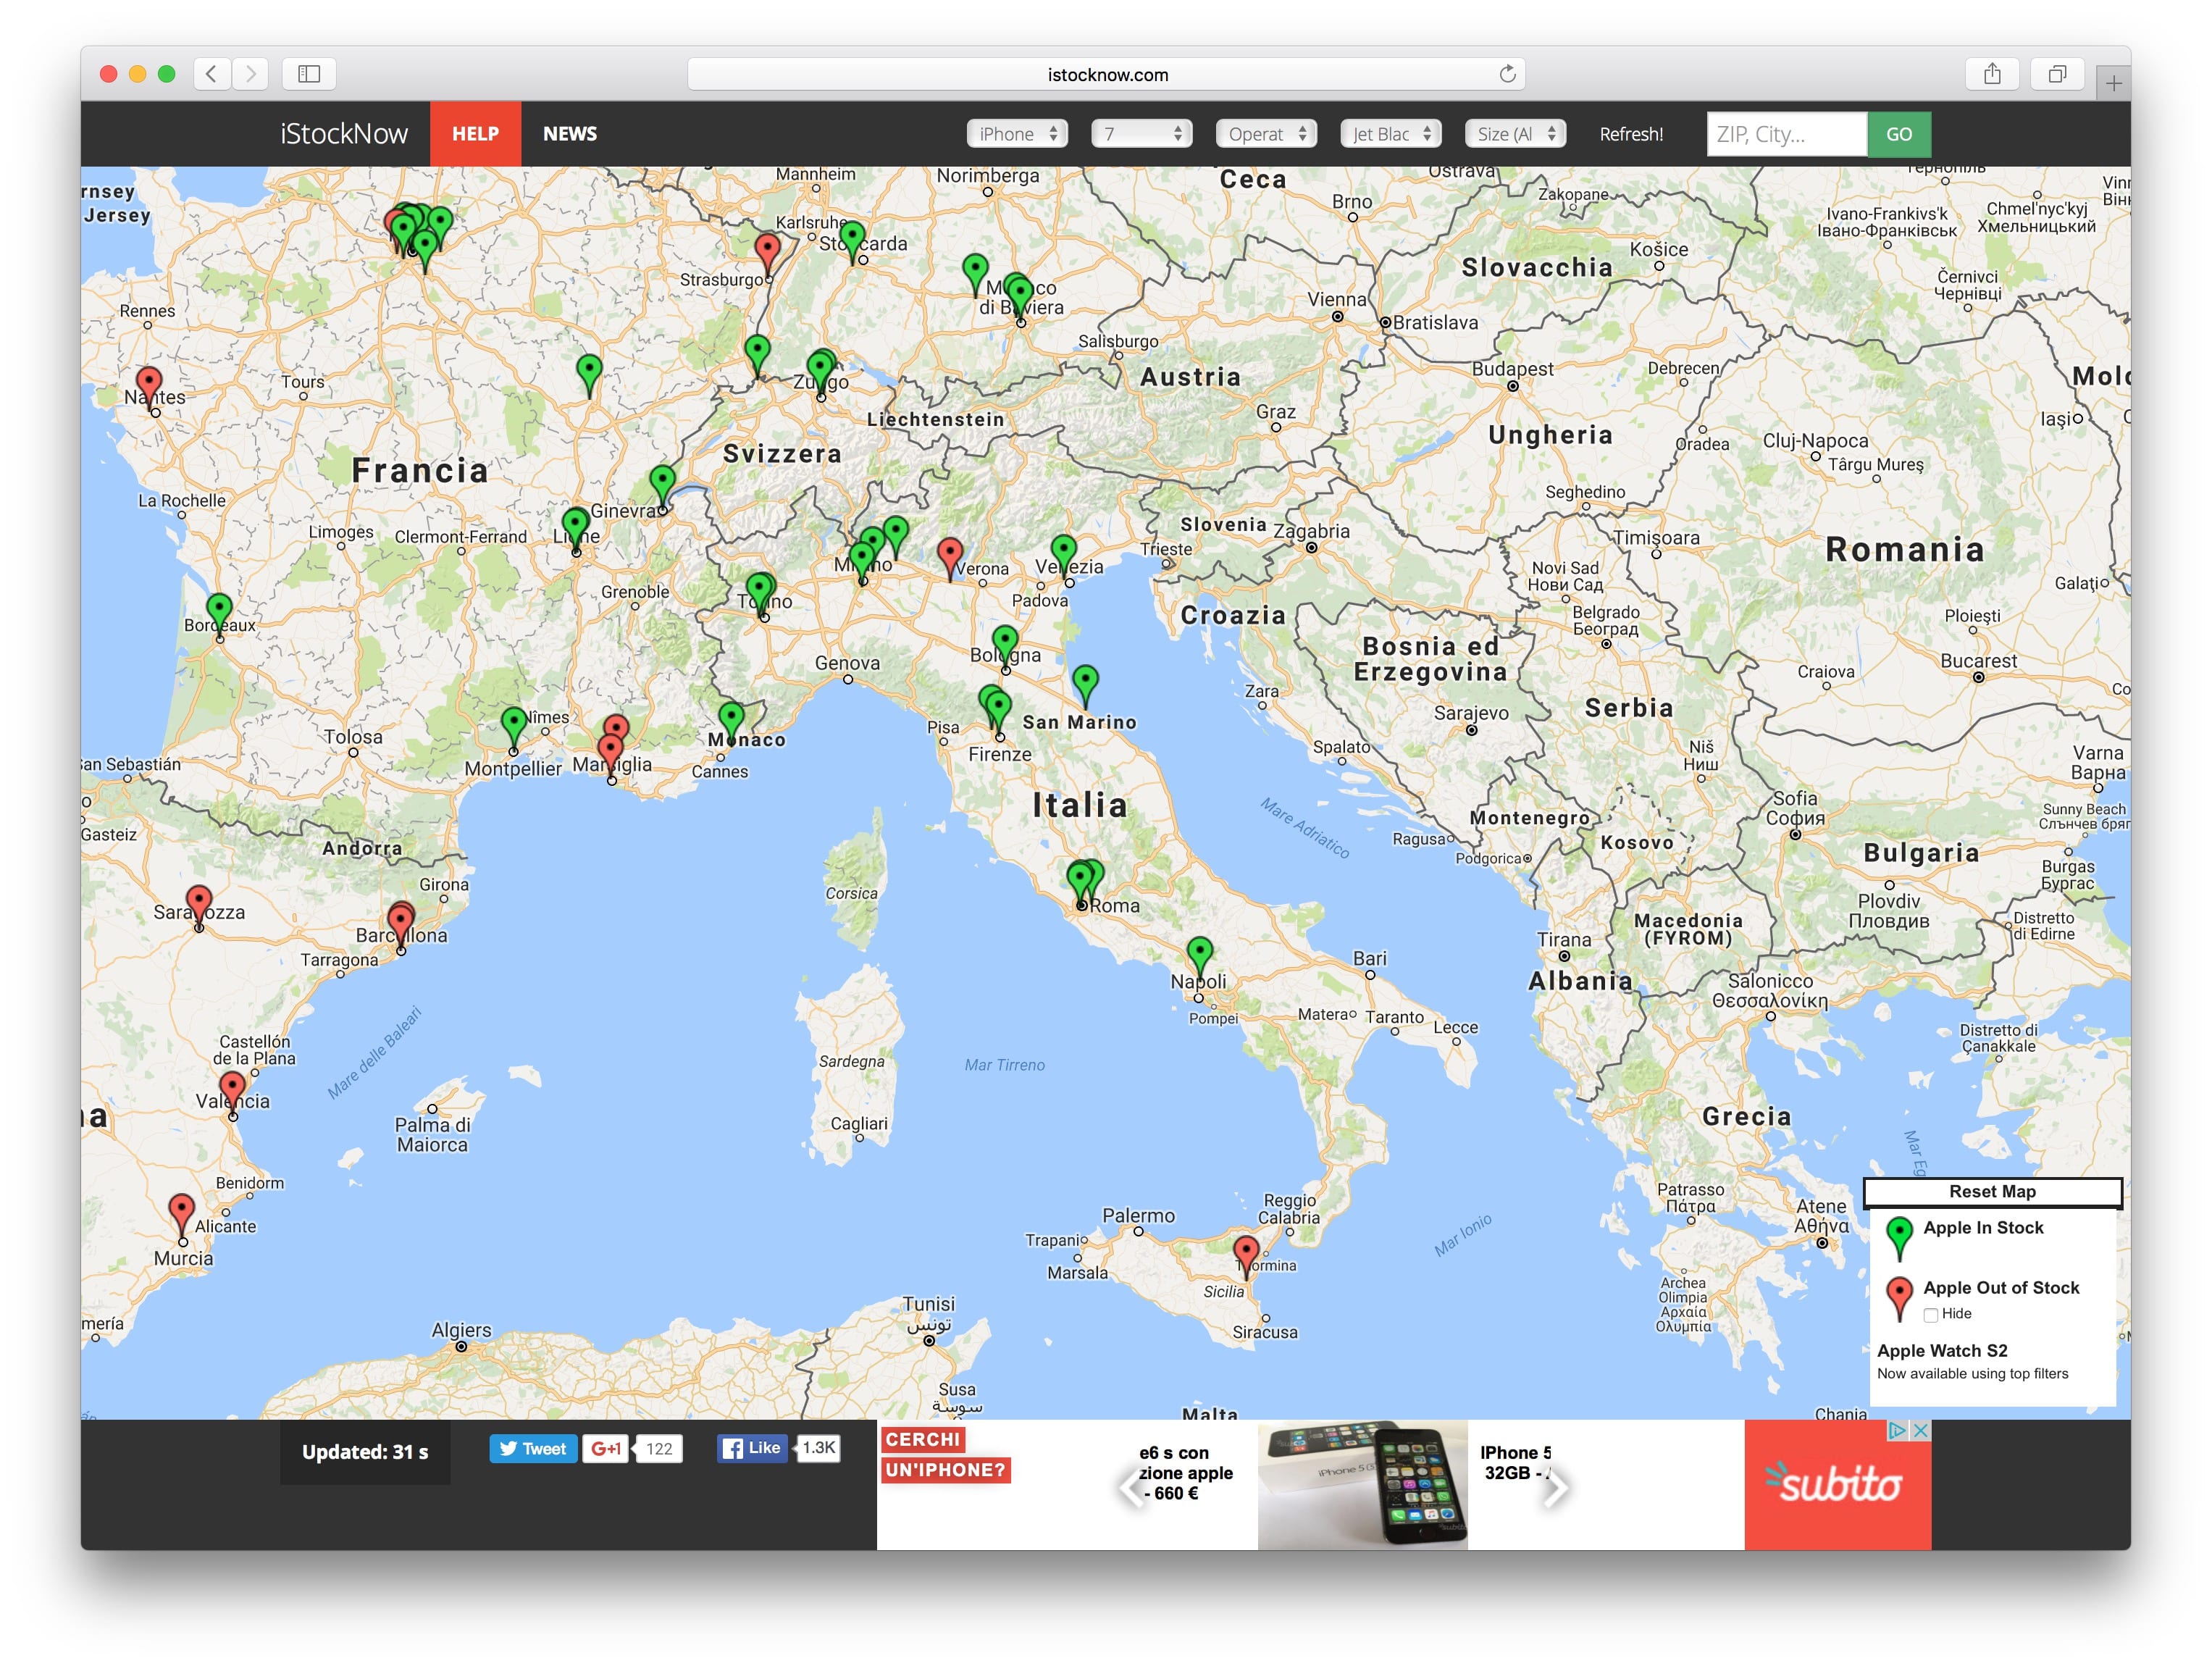Screen dimensions: 2212x1666
Task: Open Safari share icon
Action: pyautogui.click(x=1991, y=74)
